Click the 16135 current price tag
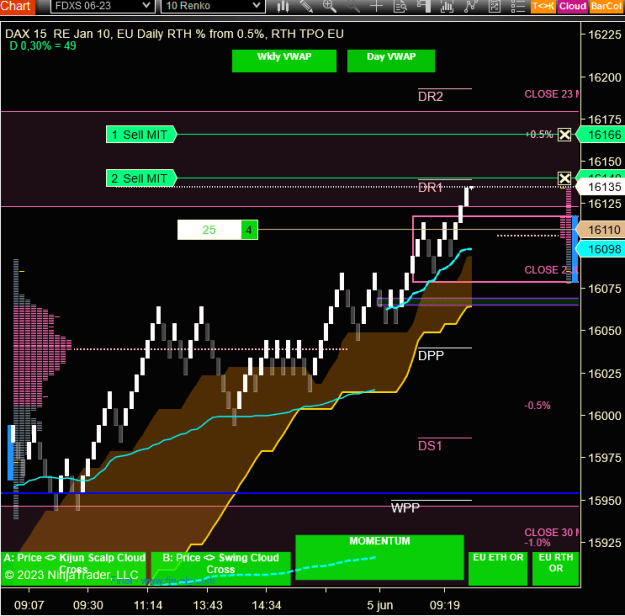The height and width of the screenshot is (616, 625). coord(601,187)
